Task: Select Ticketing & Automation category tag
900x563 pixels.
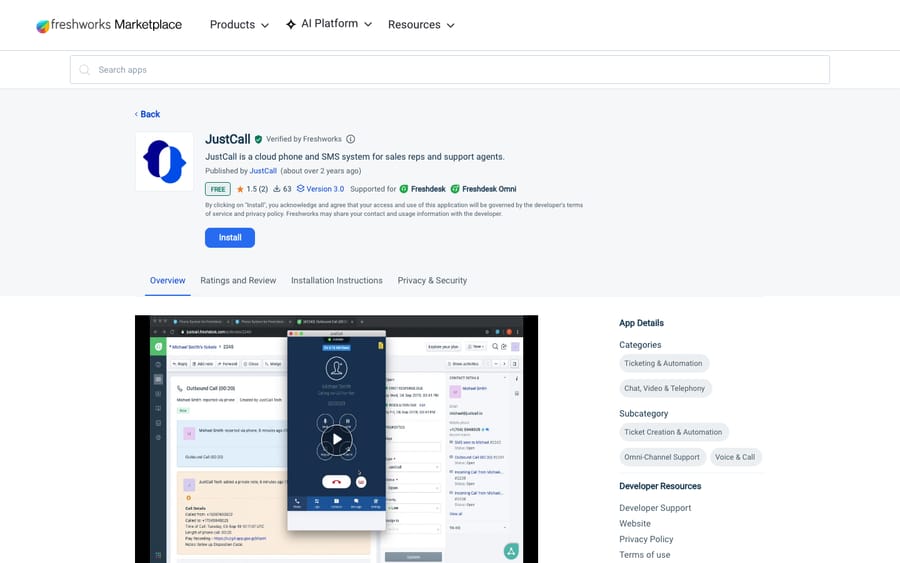Action: (x=664, y=363)
